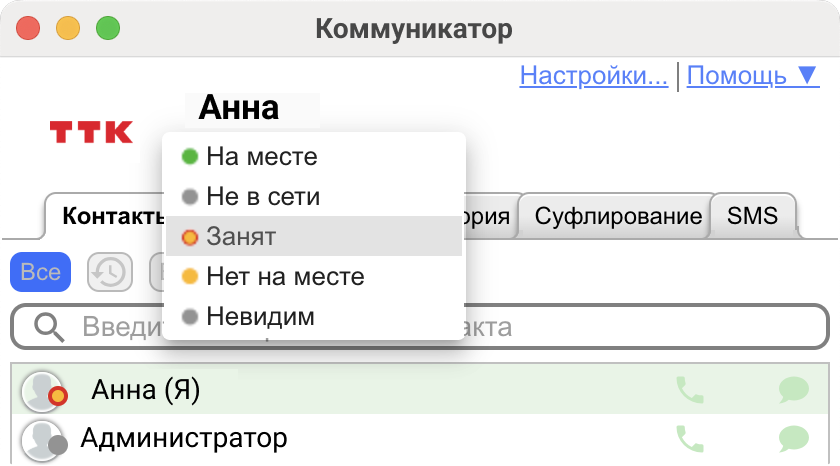Toggle the Все contacts filter
This screenshot has width=840, height=466.
[x=41, y=272]
